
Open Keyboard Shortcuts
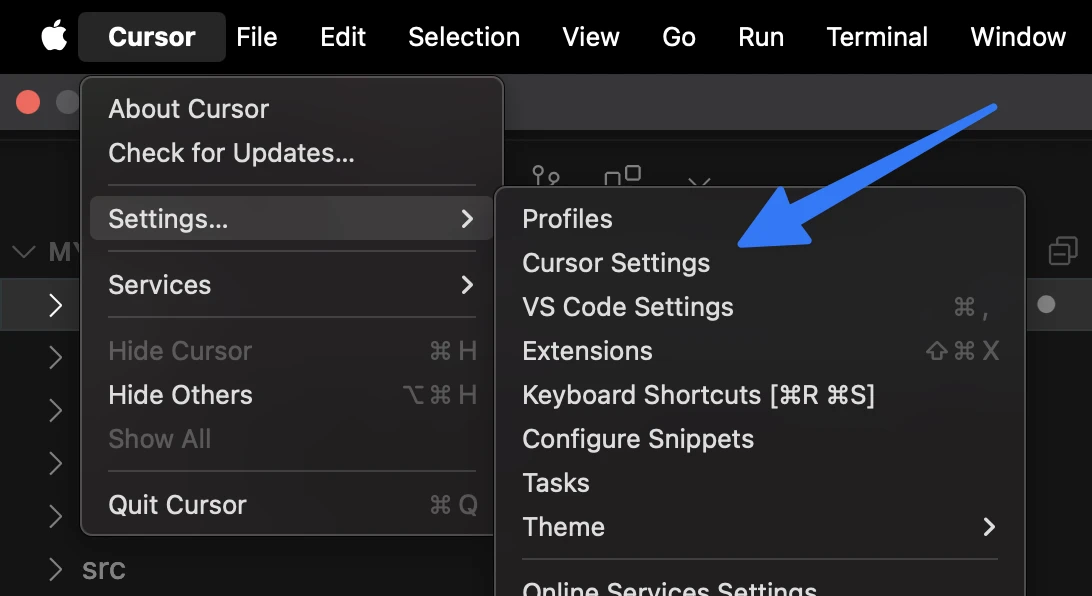698,395
